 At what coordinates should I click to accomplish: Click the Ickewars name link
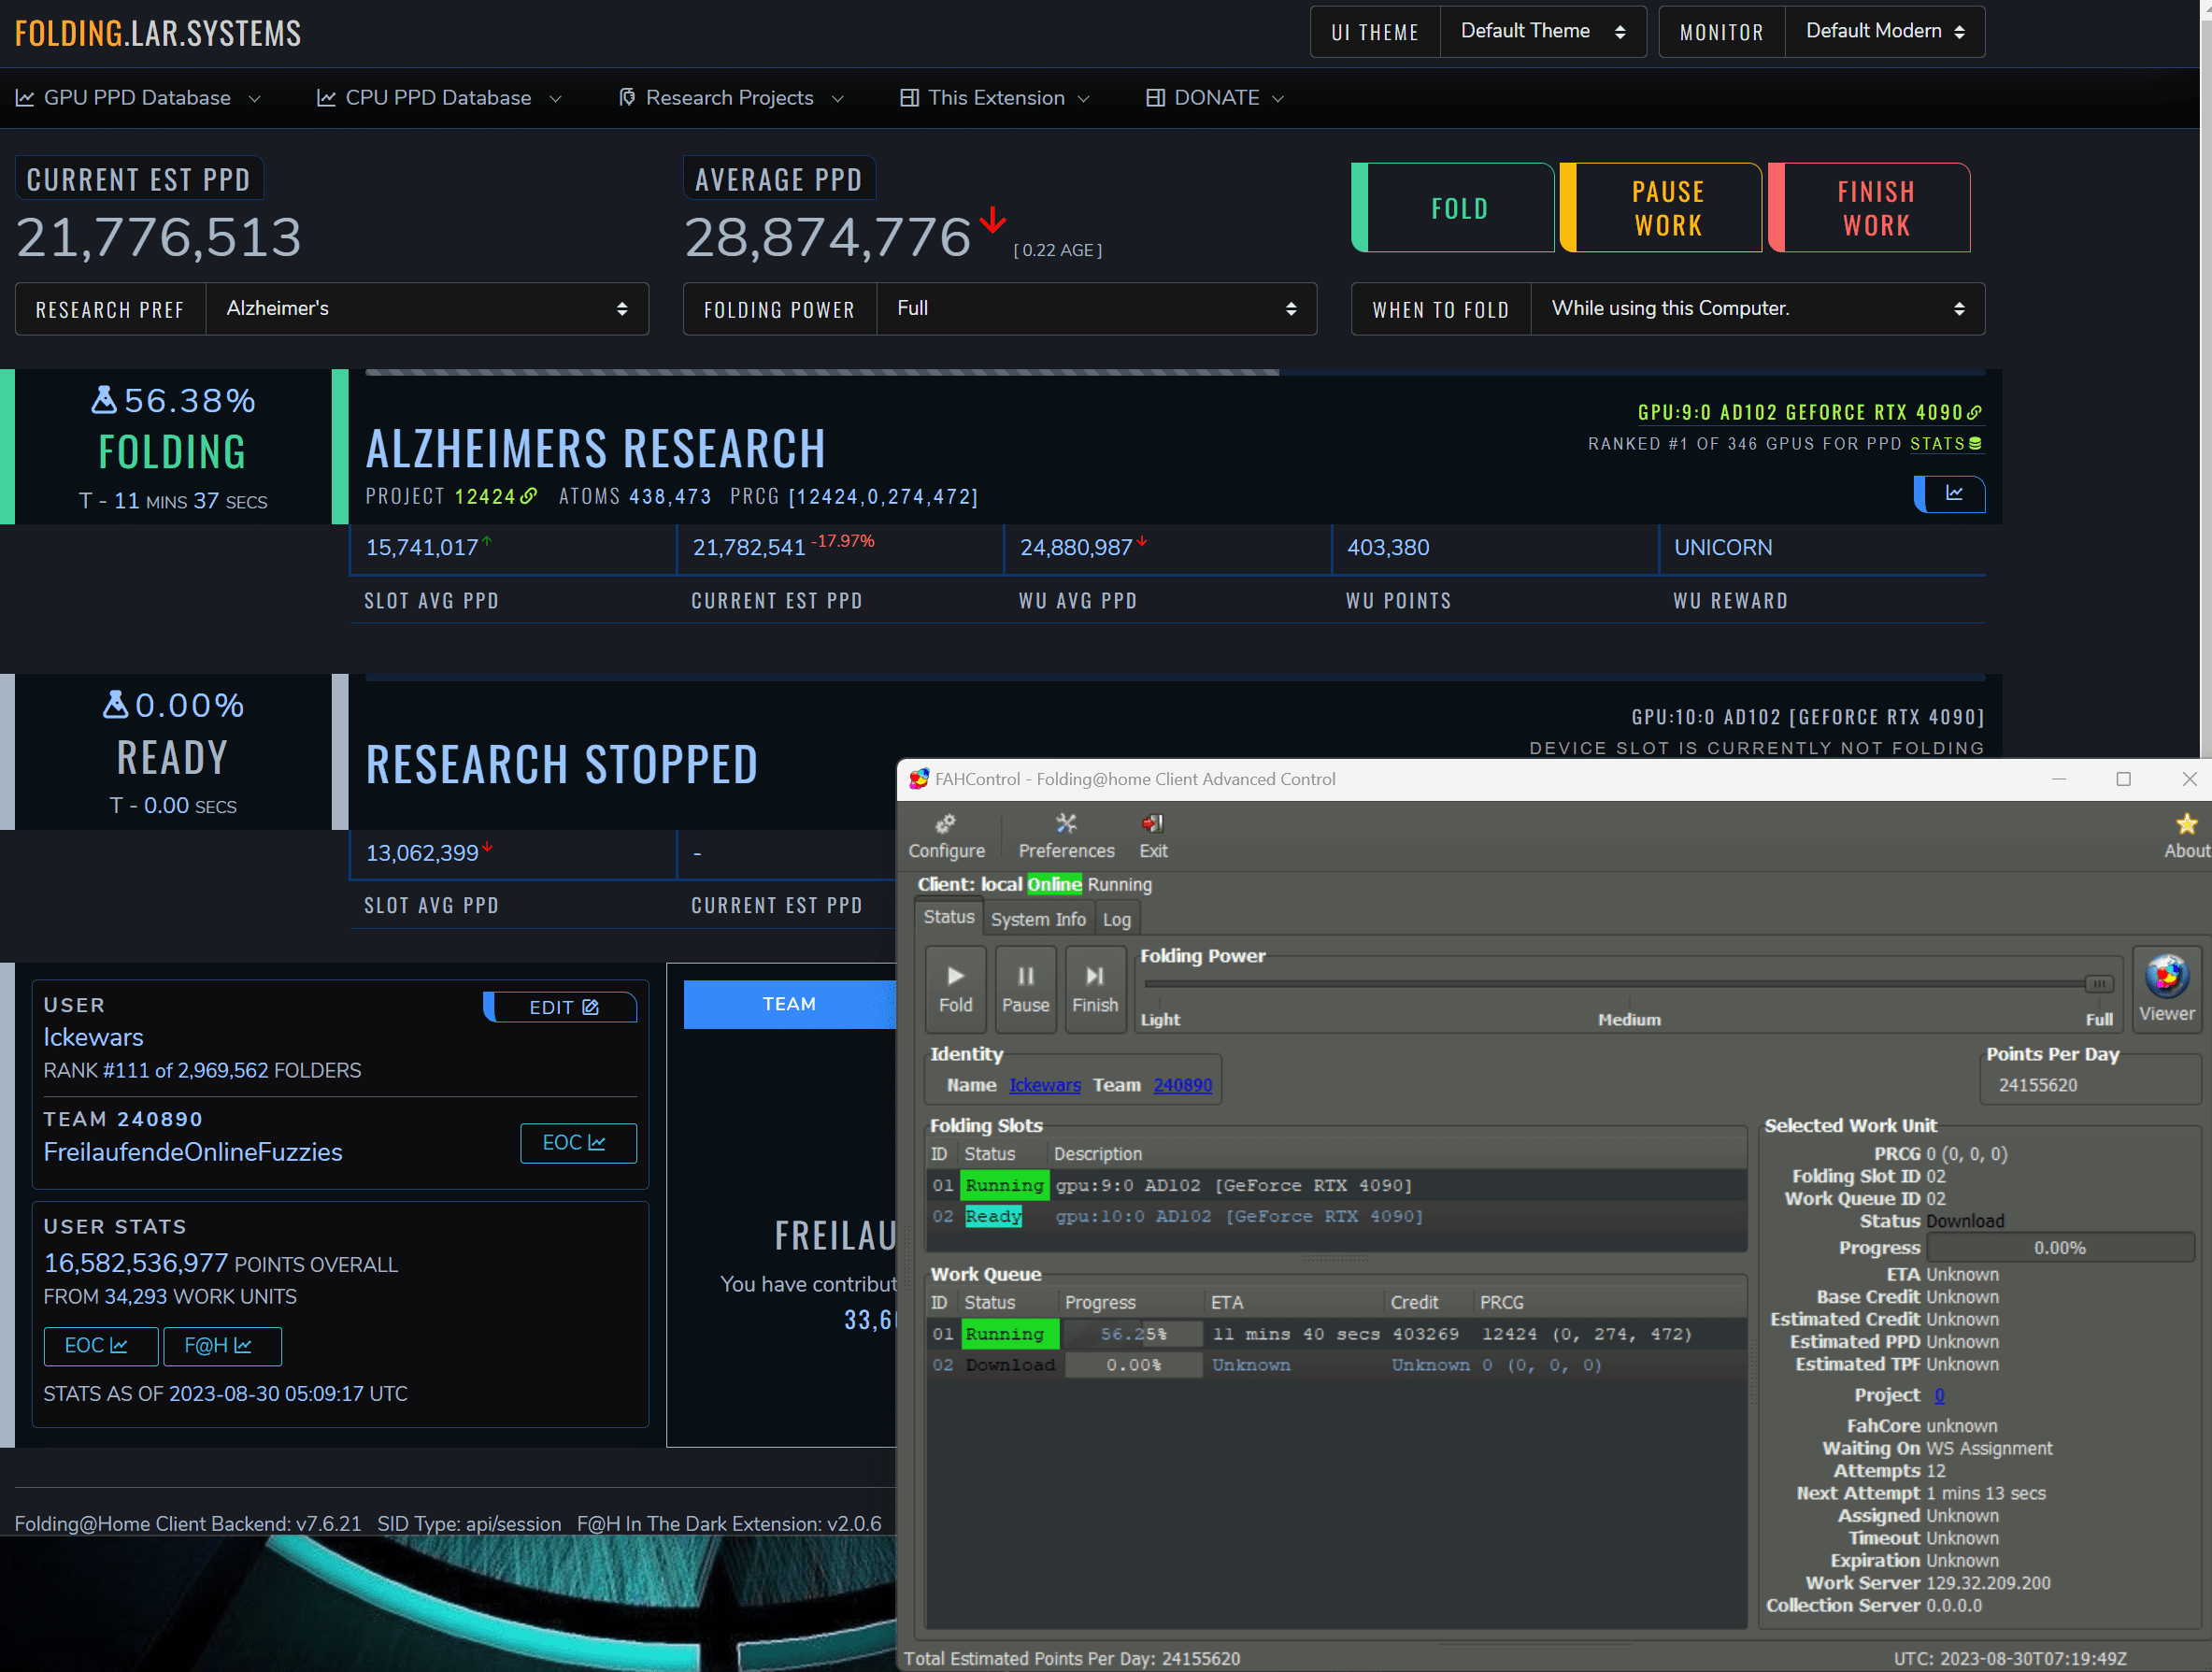click(1044, 1085)
